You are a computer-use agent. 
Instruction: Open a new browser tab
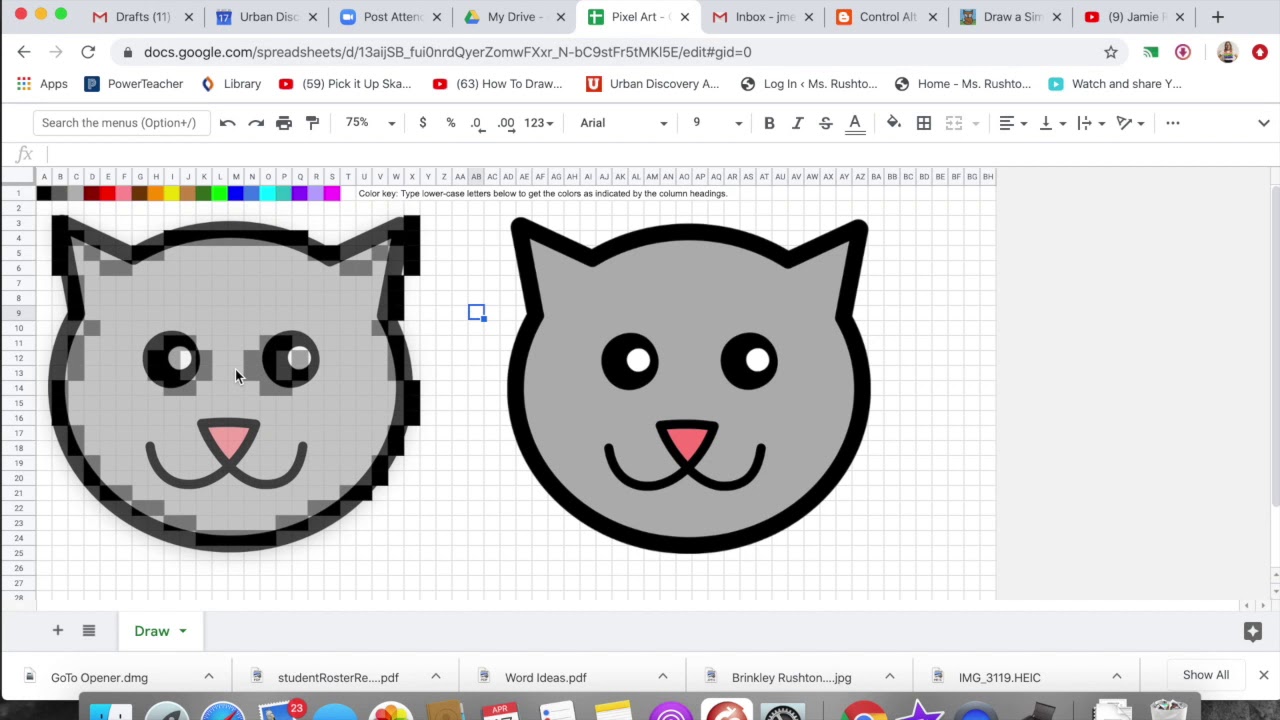1217,17
